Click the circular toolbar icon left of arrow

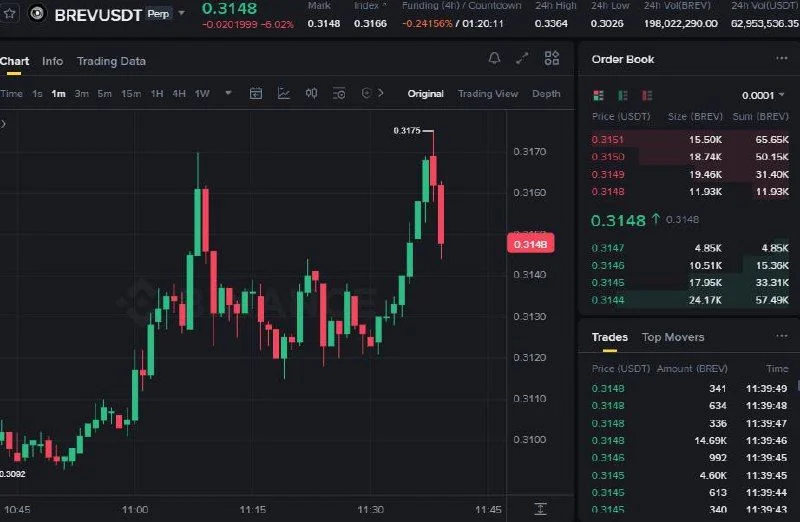(366, 93)
